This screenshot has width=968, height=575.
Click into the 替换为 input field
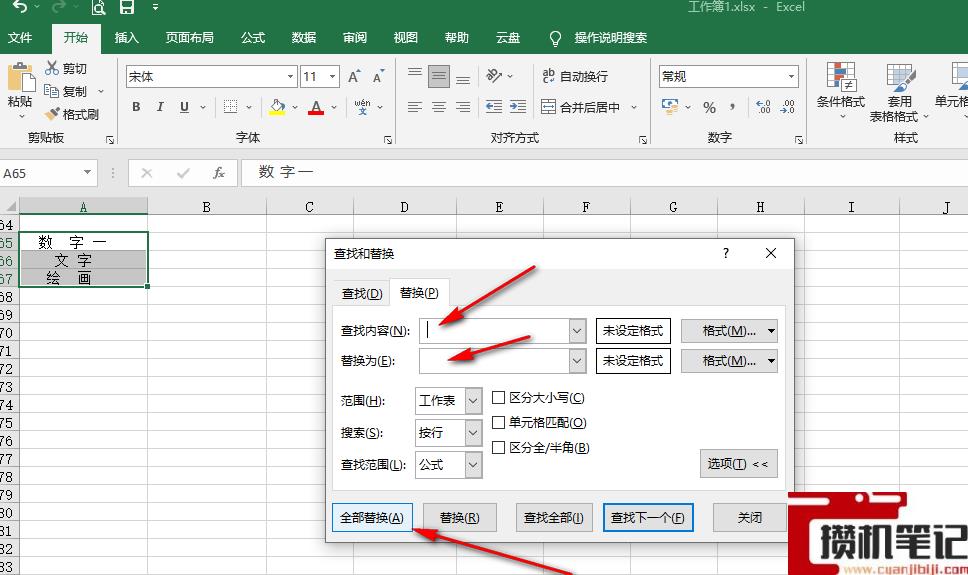[494, 361]
